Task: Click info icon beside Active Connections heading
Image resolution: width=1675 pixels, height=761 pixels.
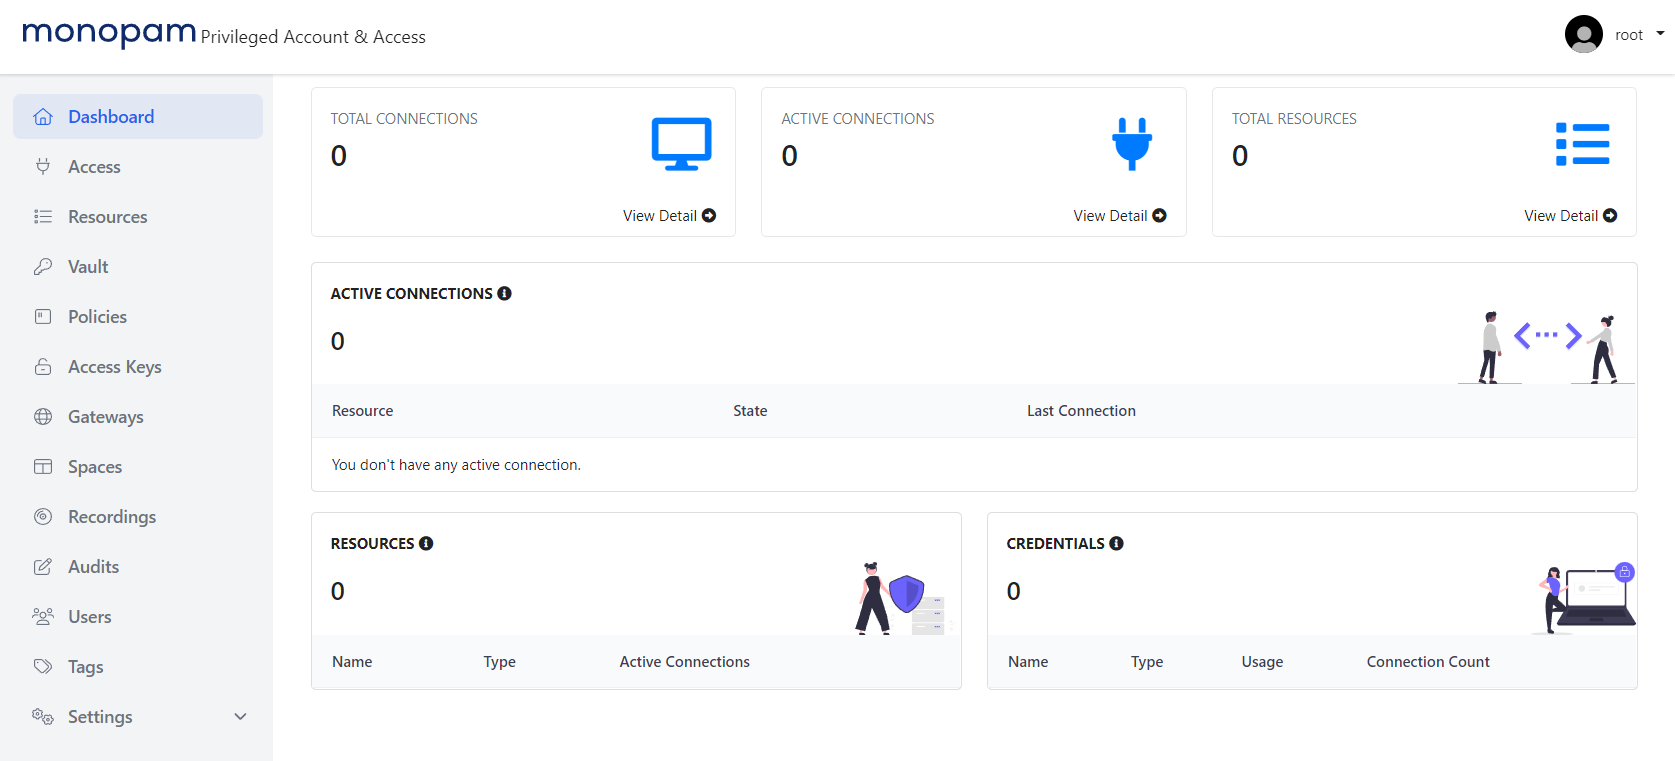Action: tap(505, 293)
